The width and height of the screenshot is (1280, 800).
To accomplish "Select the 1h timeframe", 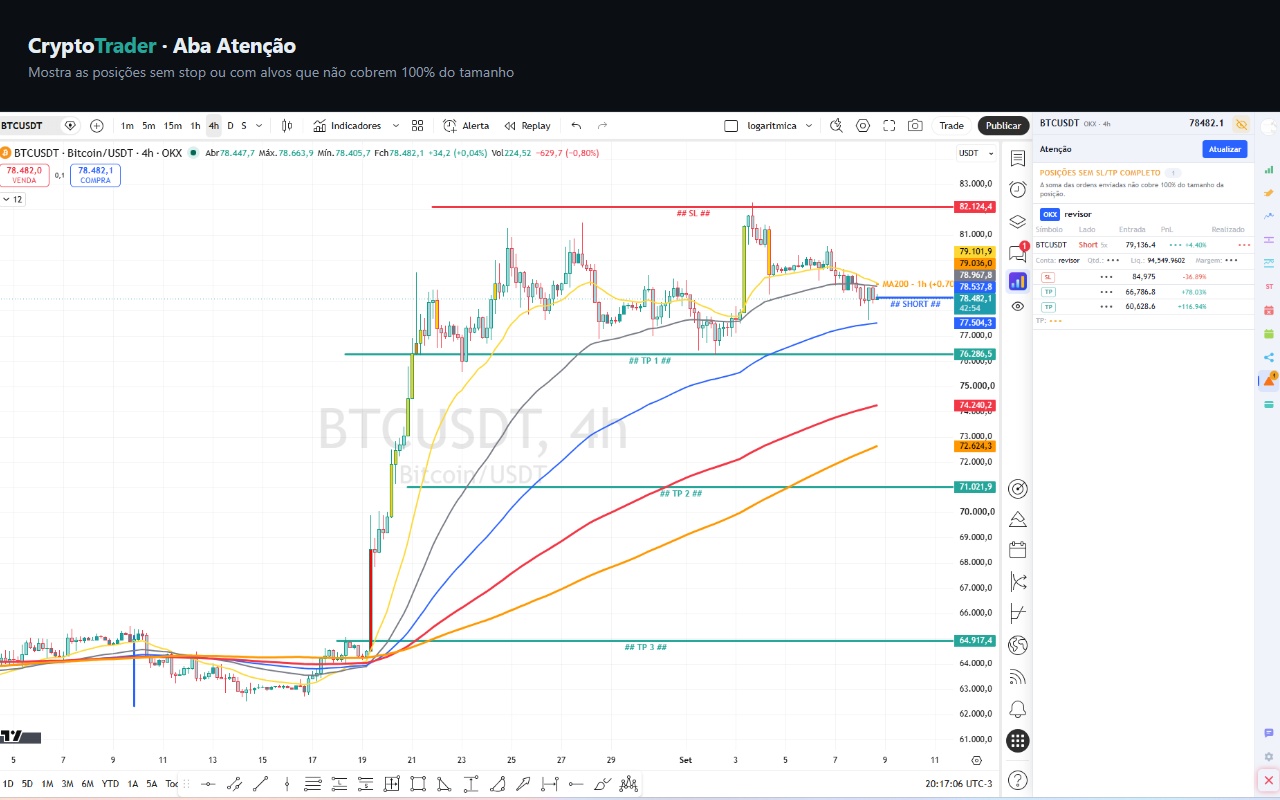I will [x=196, y=126].
